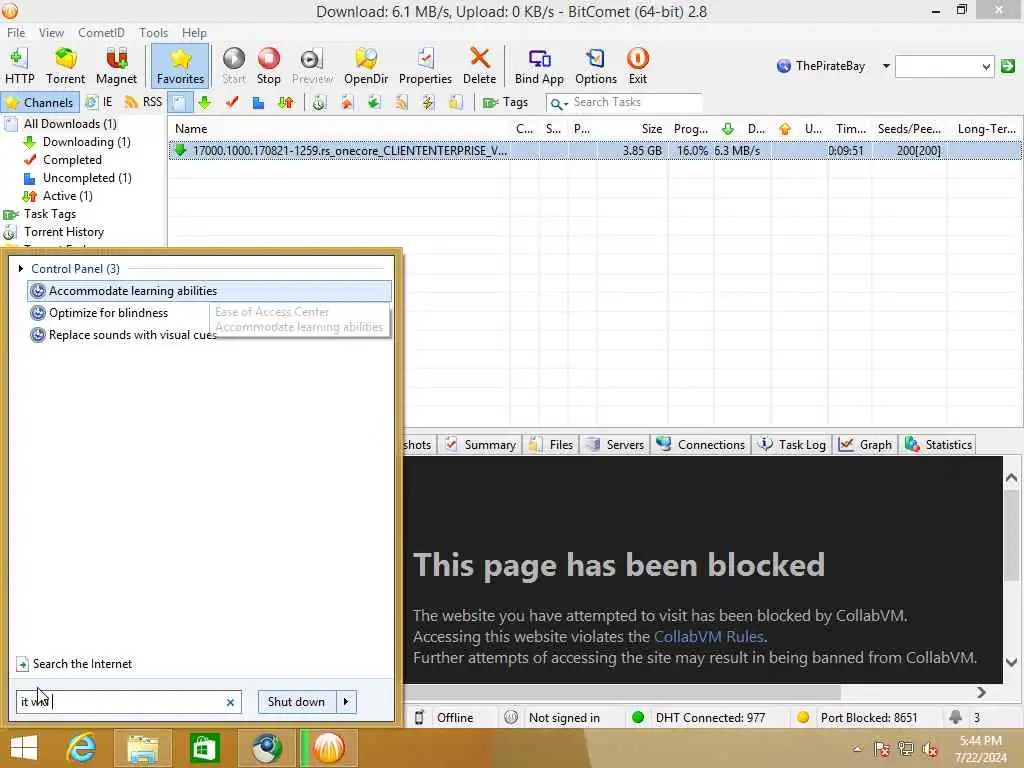Switch to the IE sidebar tab
Image resolution: width=1024 pixels, height=768 pixels.
coord(99,103)
